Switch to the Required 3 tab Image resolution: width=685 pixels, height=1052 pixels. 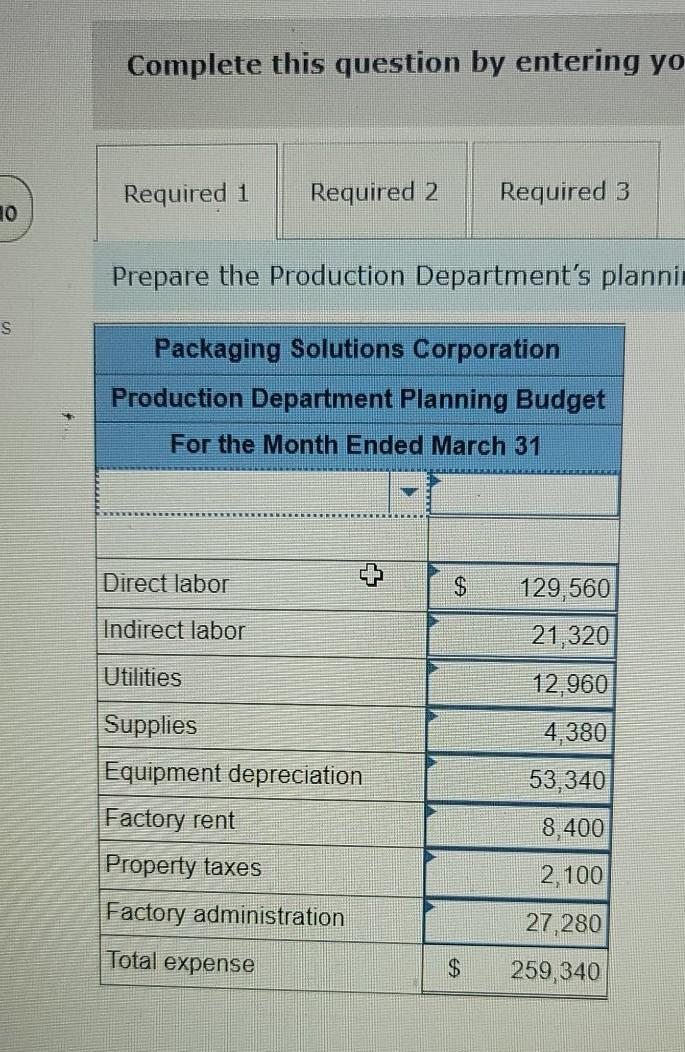pyautogui.click(x=565, y=192)
